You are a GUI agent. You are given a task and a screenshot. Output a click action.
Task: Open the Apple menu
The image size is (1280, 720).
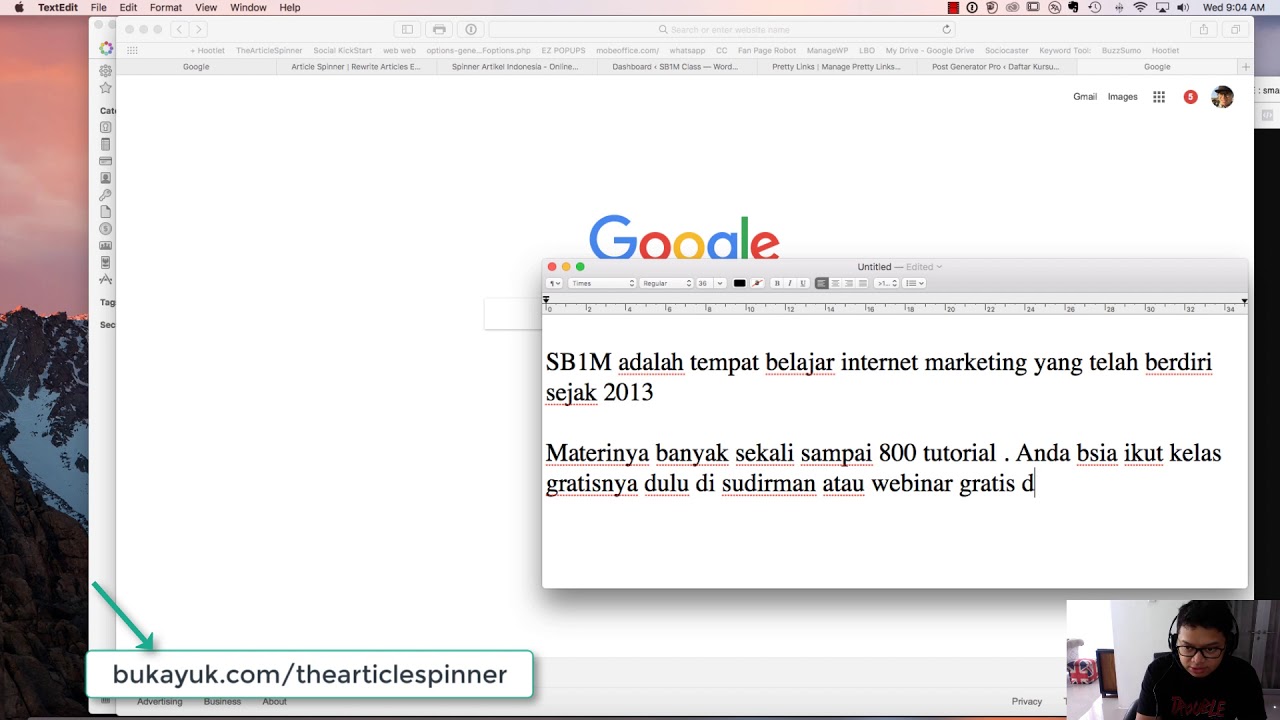click(19, 7)
